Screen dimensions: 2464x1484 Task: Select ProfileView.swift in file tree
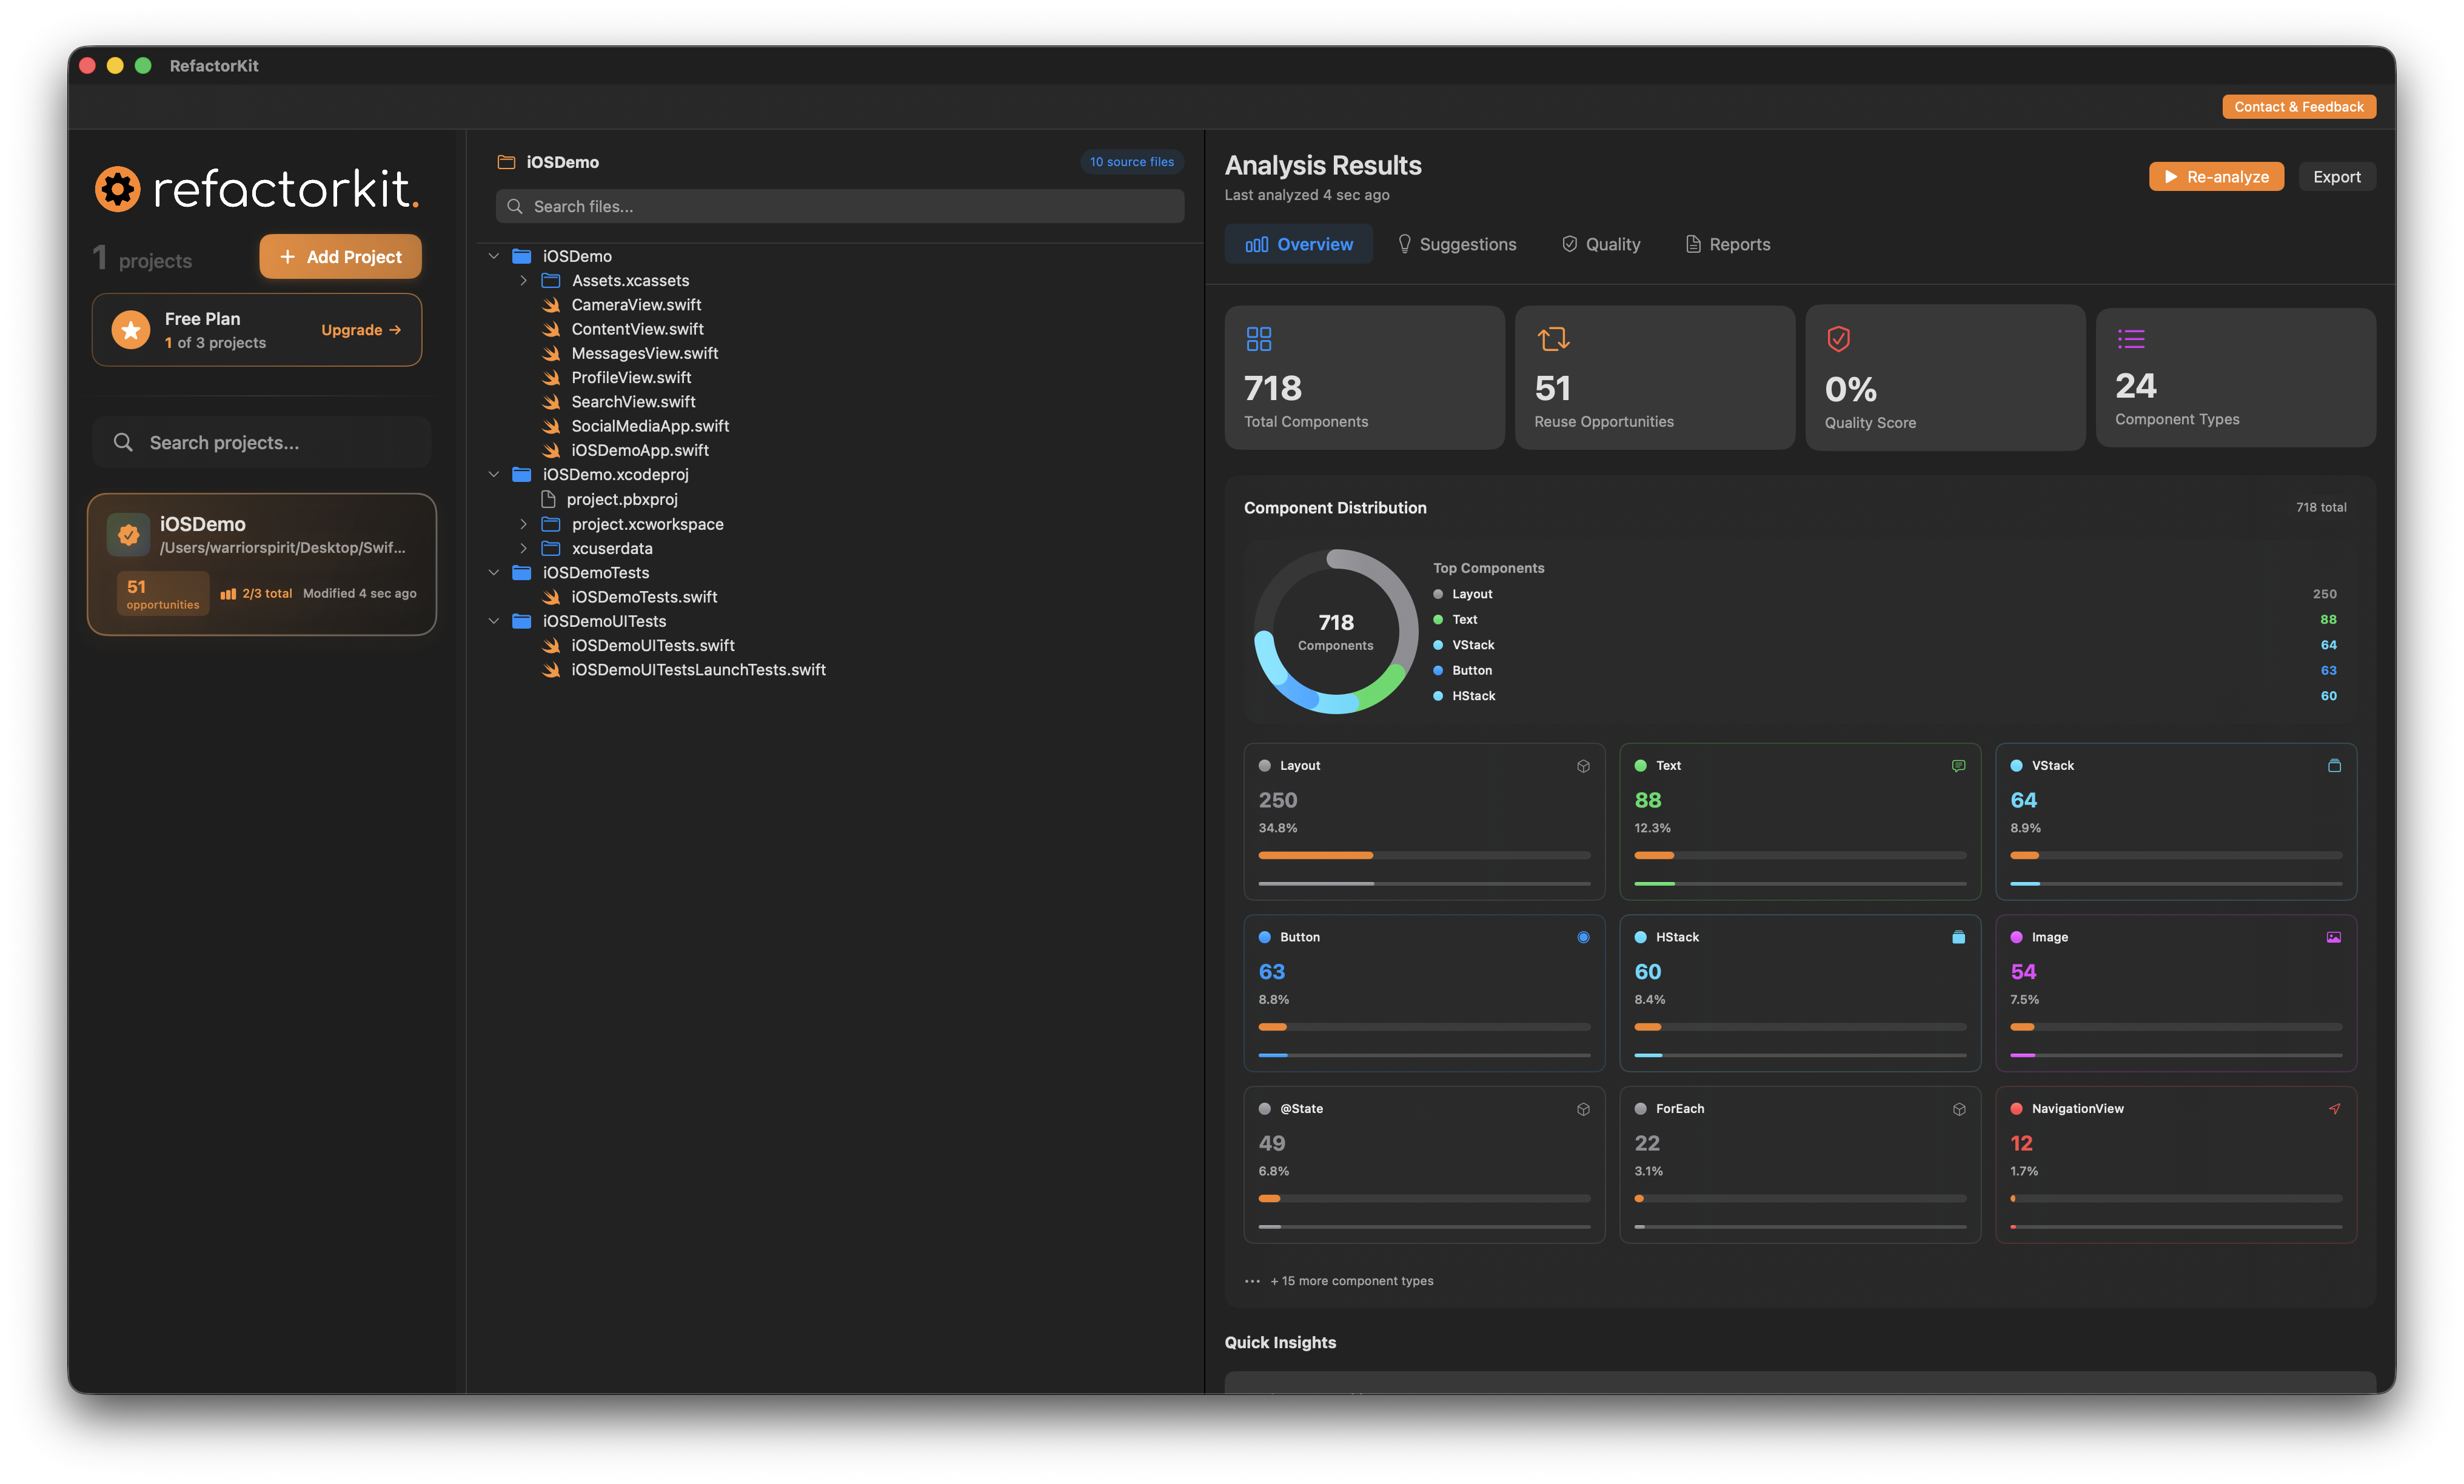point(631,378)
